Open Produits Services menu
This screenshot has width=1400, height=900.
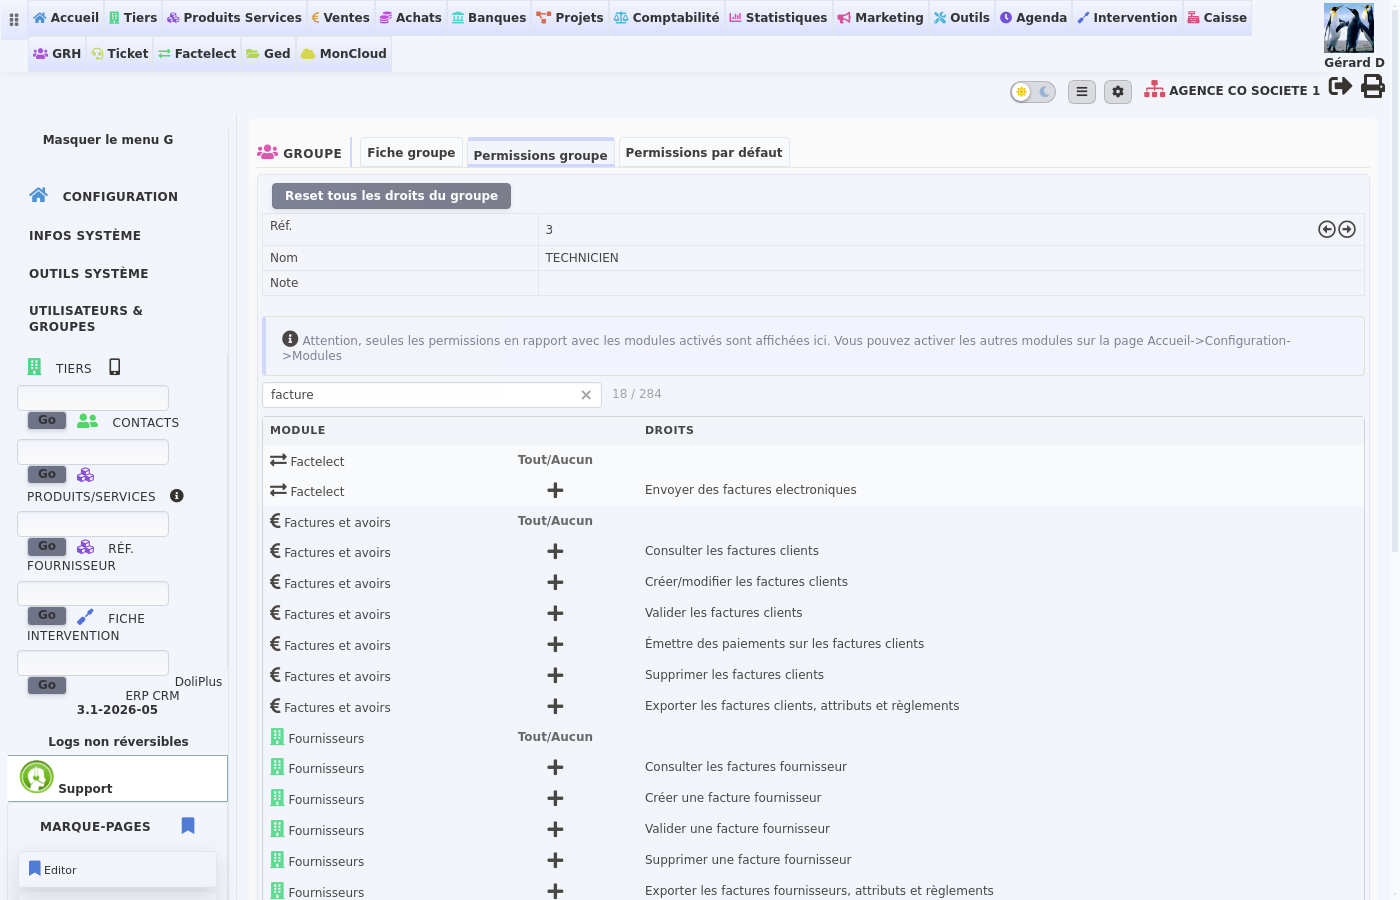(234, 18)
